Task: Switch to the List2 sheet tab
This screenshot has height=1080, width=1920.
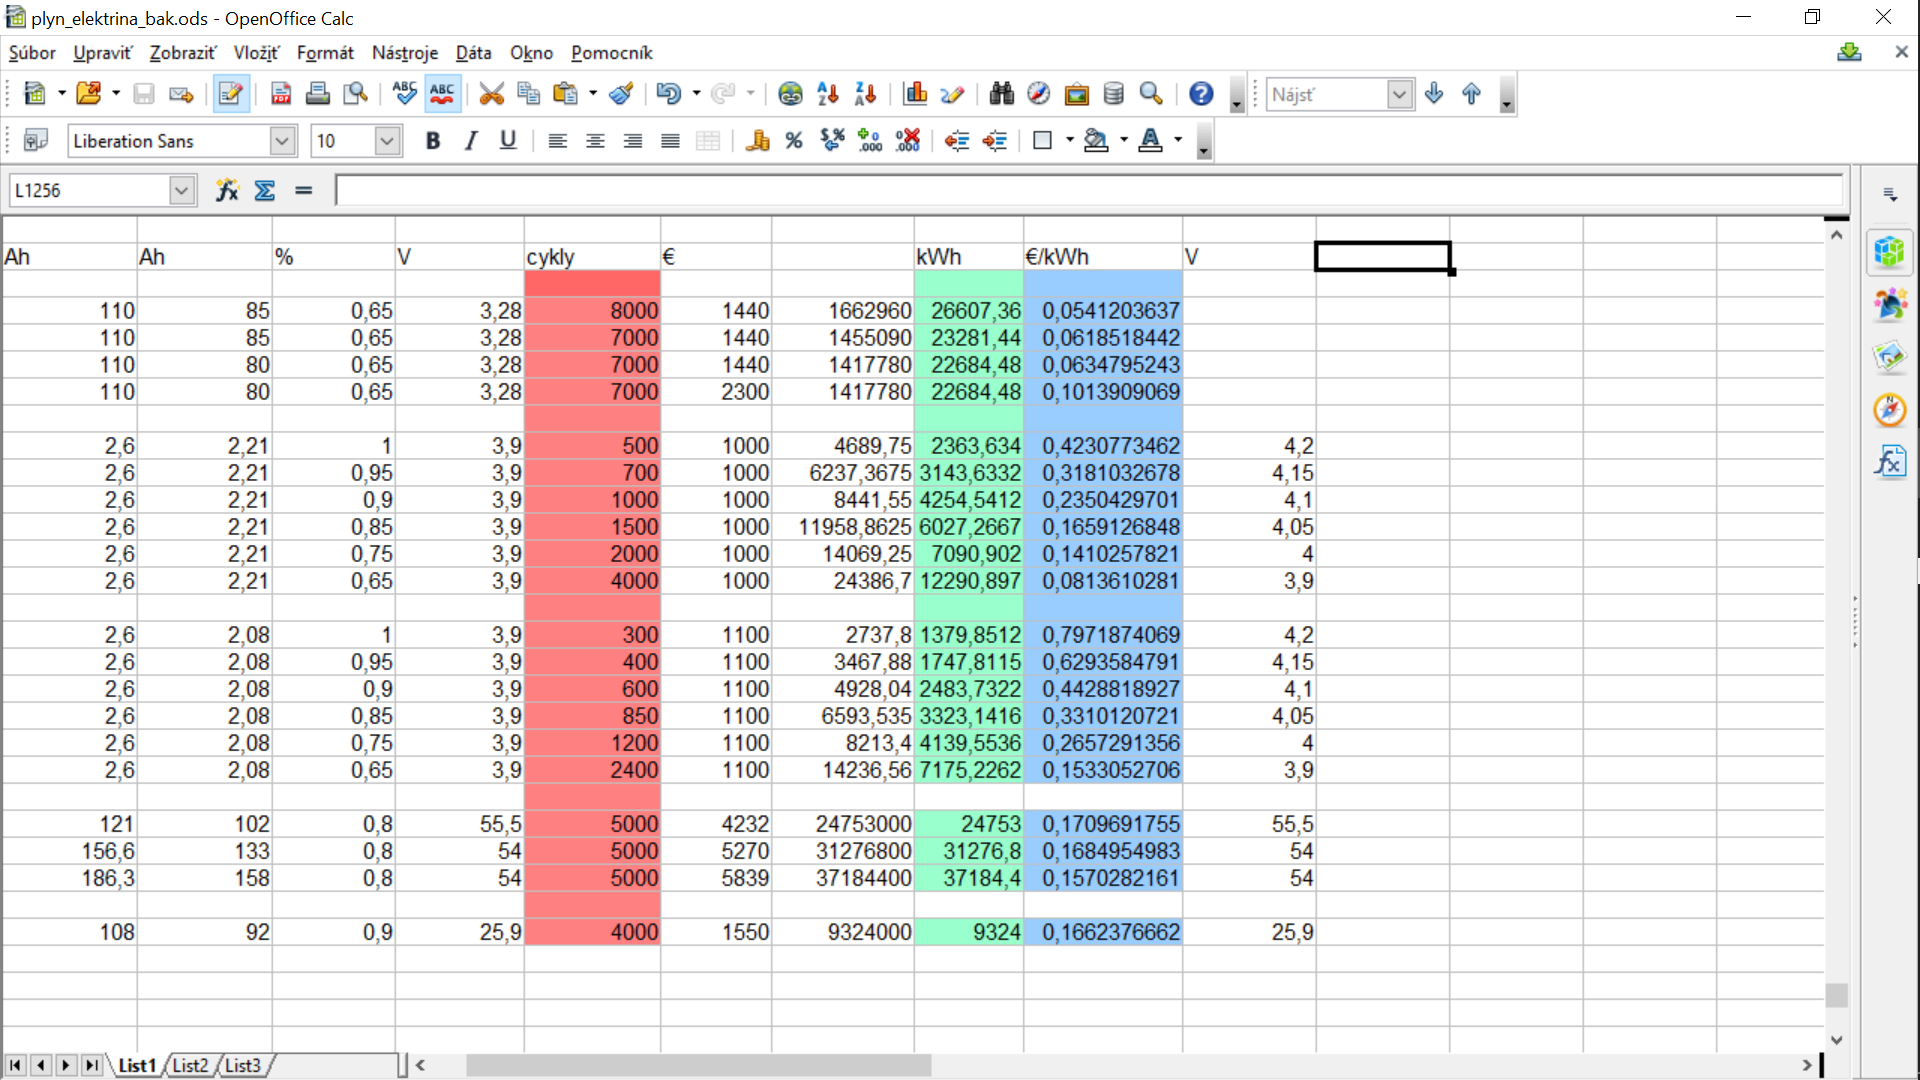Action: 190,1065
